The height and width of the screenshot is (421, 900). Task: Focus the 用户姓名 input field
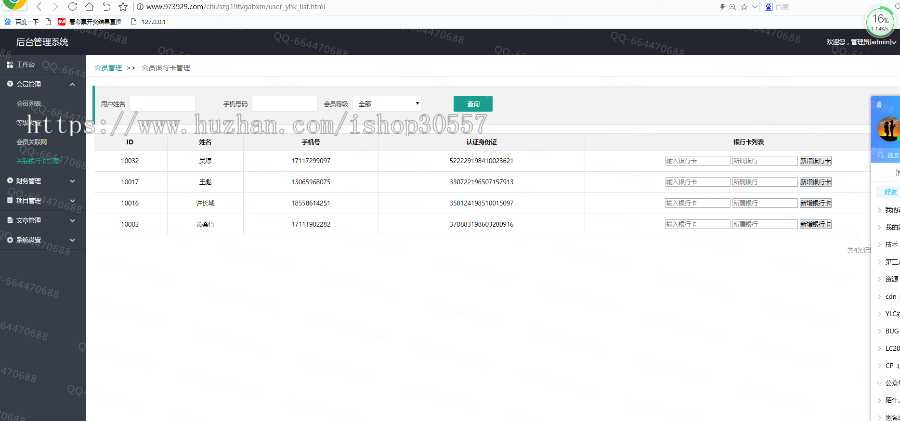pyautogui.click(x=162, y=104)
